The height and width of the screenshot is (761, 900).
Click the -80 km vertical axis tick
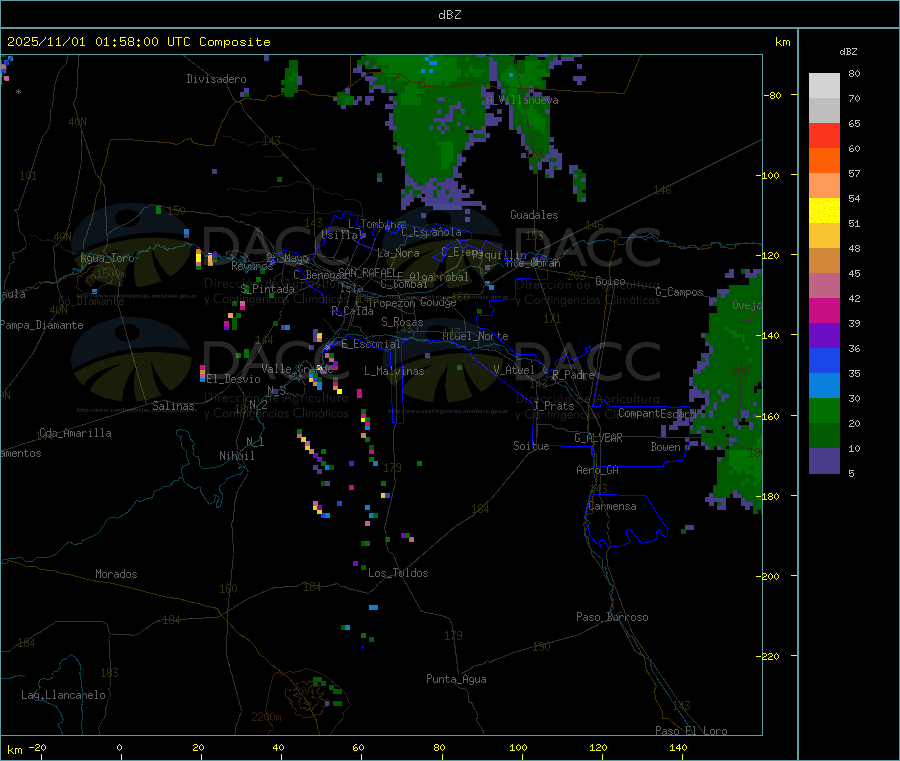[x=771, y=95]
